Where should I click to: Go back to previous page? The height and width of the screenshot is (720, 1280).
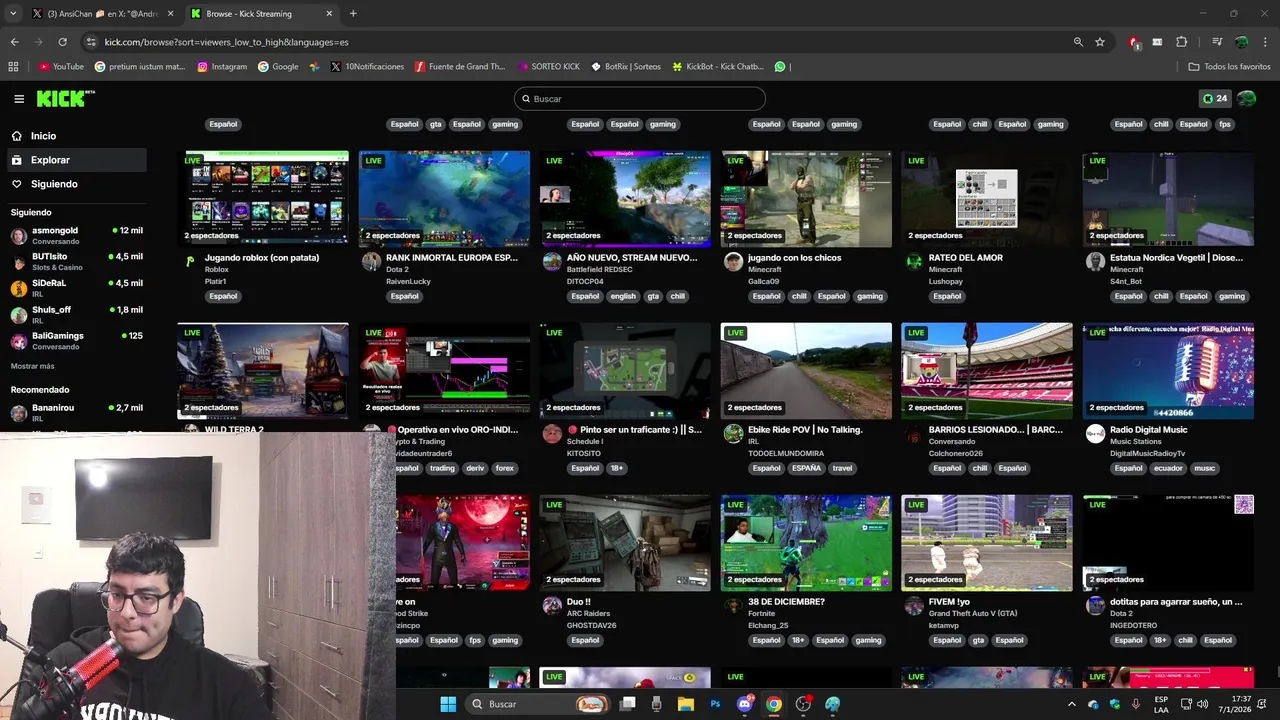point(14,42)
